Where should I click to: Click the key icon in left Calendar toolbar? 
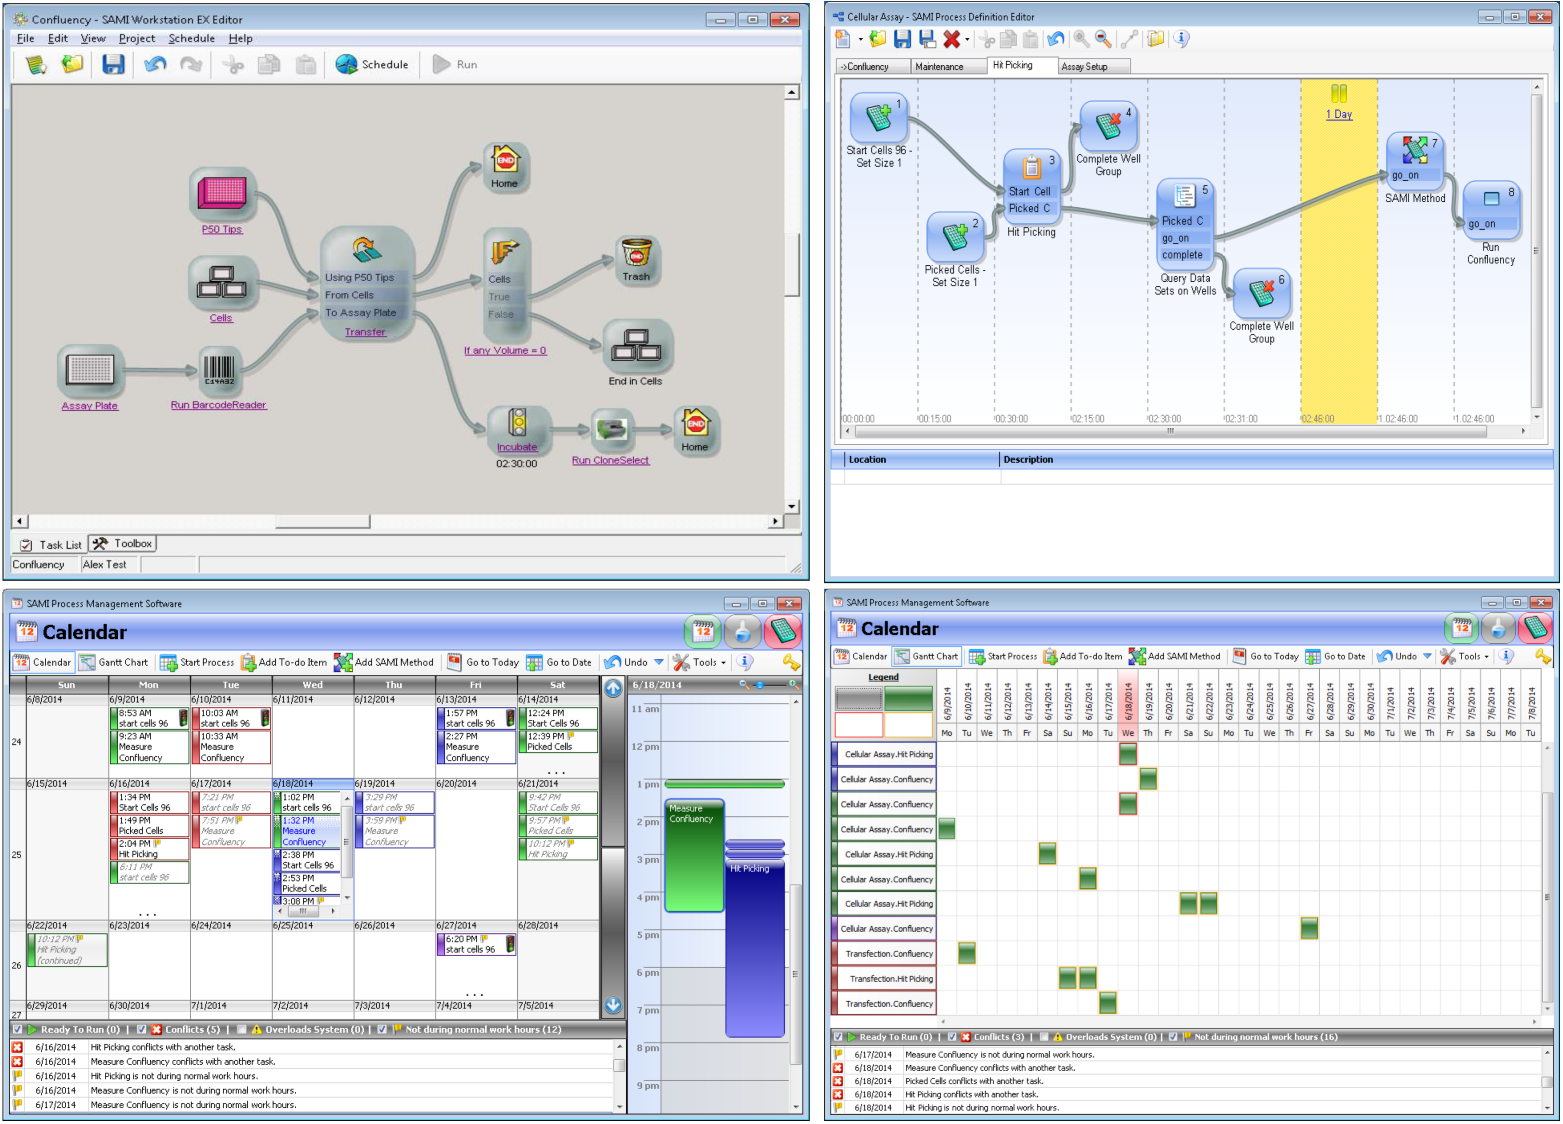coord(791,662)
